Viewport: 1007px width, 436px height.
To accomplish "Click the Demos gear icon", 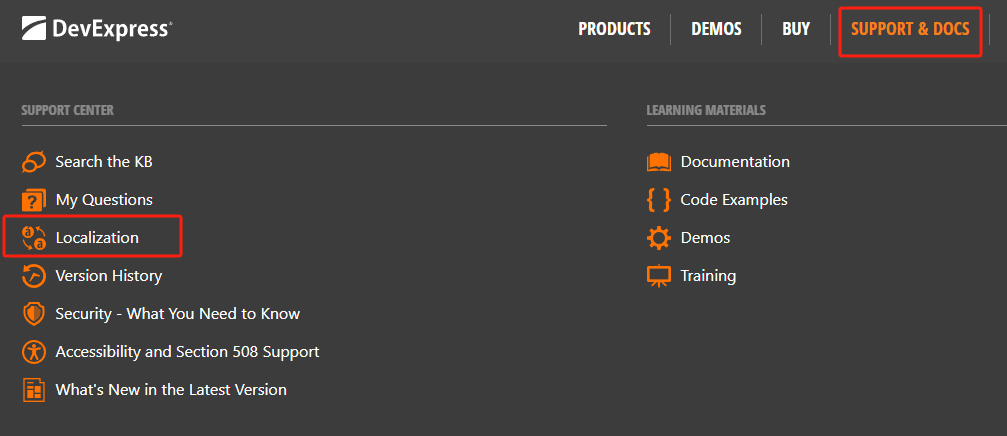I will pos(659,237).
